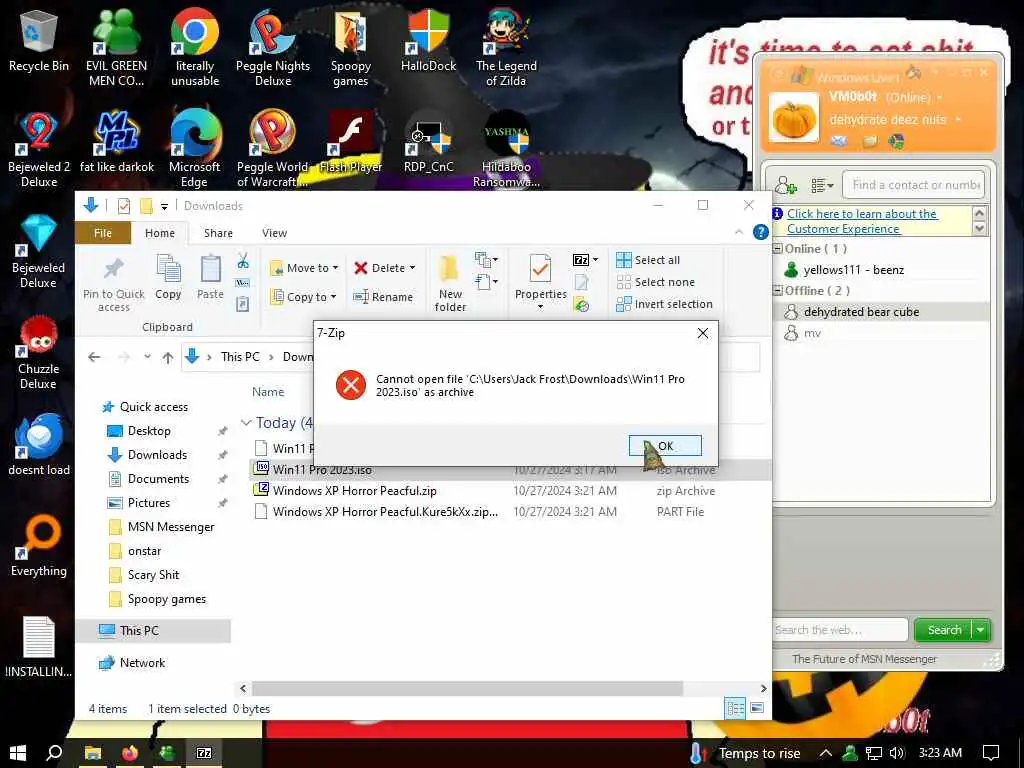Open recent locations dropdown arrow
This screenshot has height=768, width=1024.
point(148,357)
